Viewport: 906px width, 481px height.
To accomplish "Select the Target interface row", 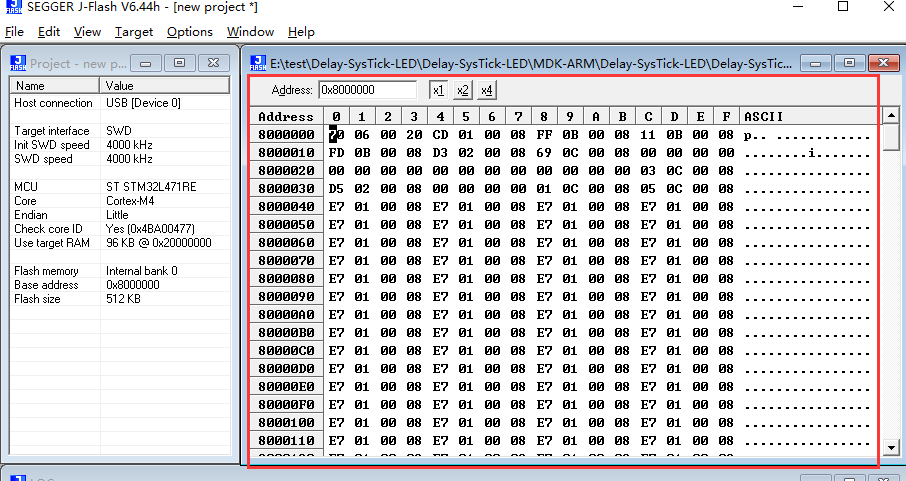I will (x=120, y=131).
